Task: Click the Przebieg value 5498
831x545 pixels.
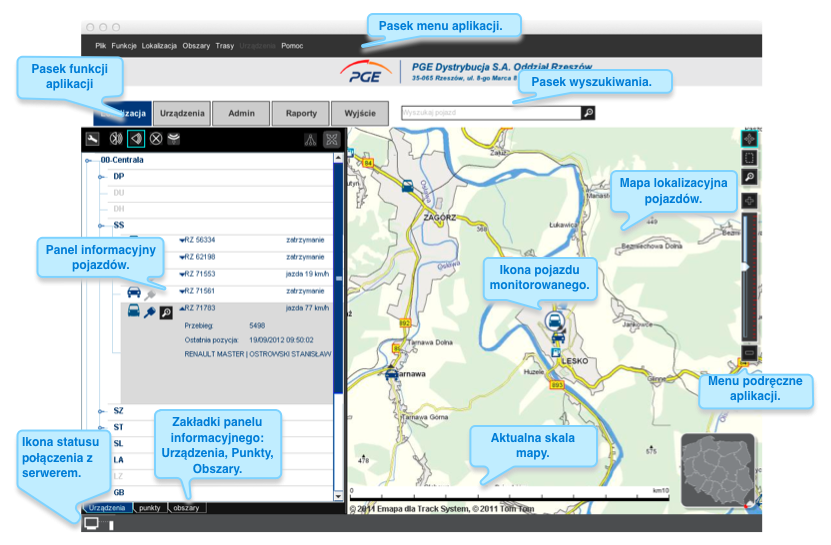Action: click(257, 326)
